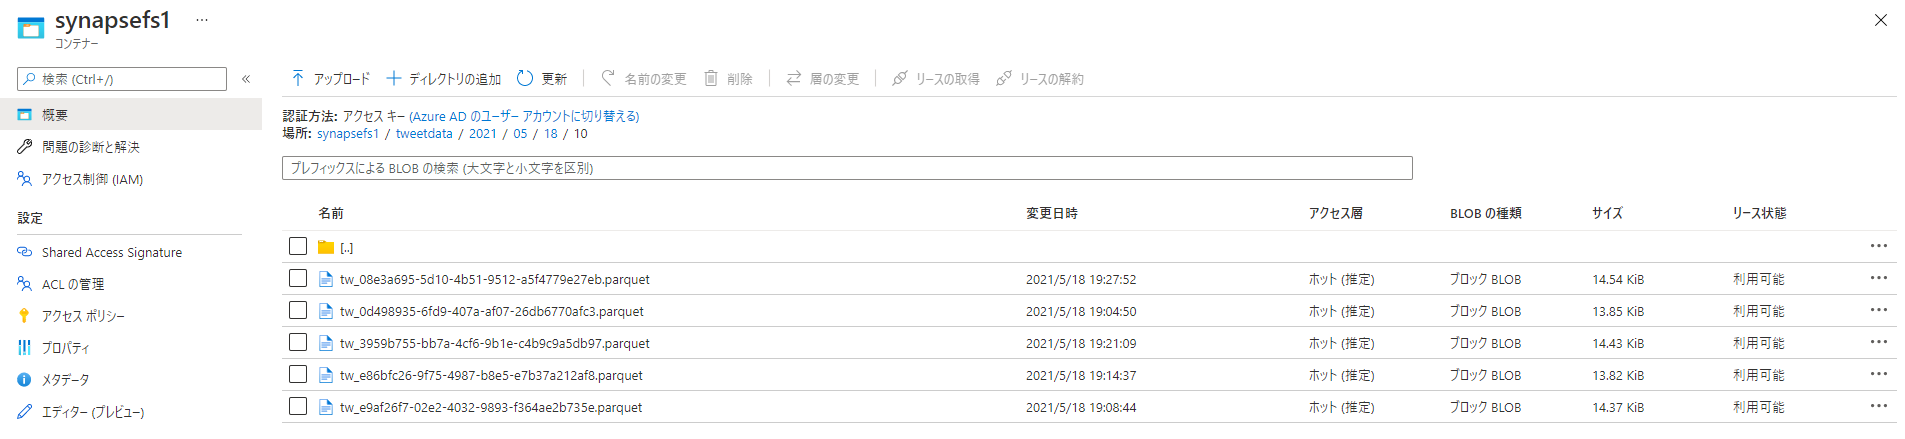Viewport: 1905px width, 439px height.
Task: Open tw_e9af26f7-02e2-4032-9893-f364ae2b735e.parquet
Action: point(491,408)
